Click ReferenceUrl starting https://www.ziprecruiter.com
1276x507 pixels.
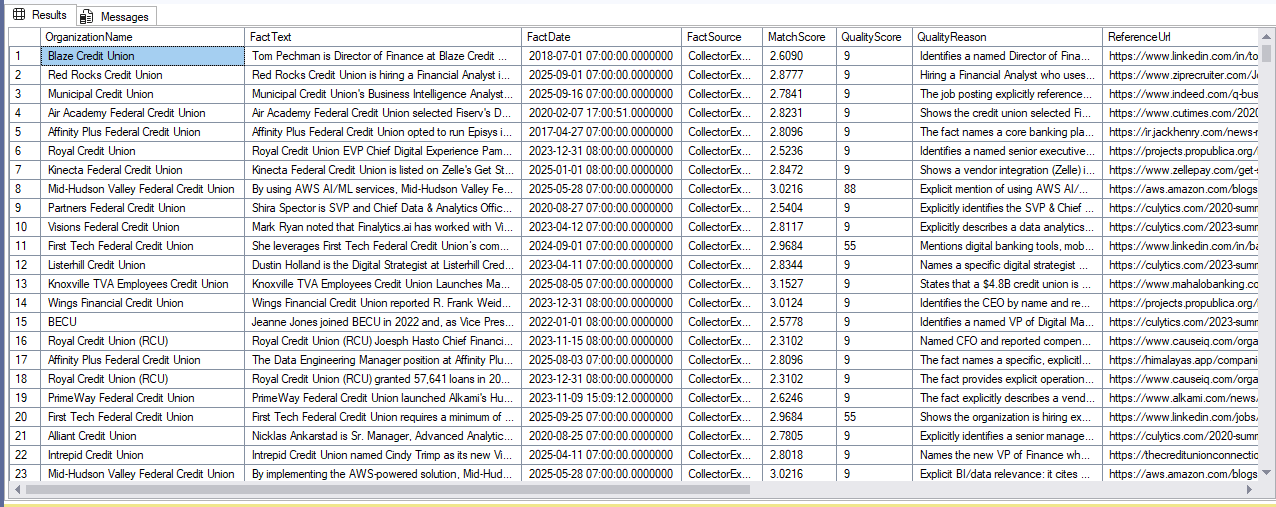pos(1181,75)
